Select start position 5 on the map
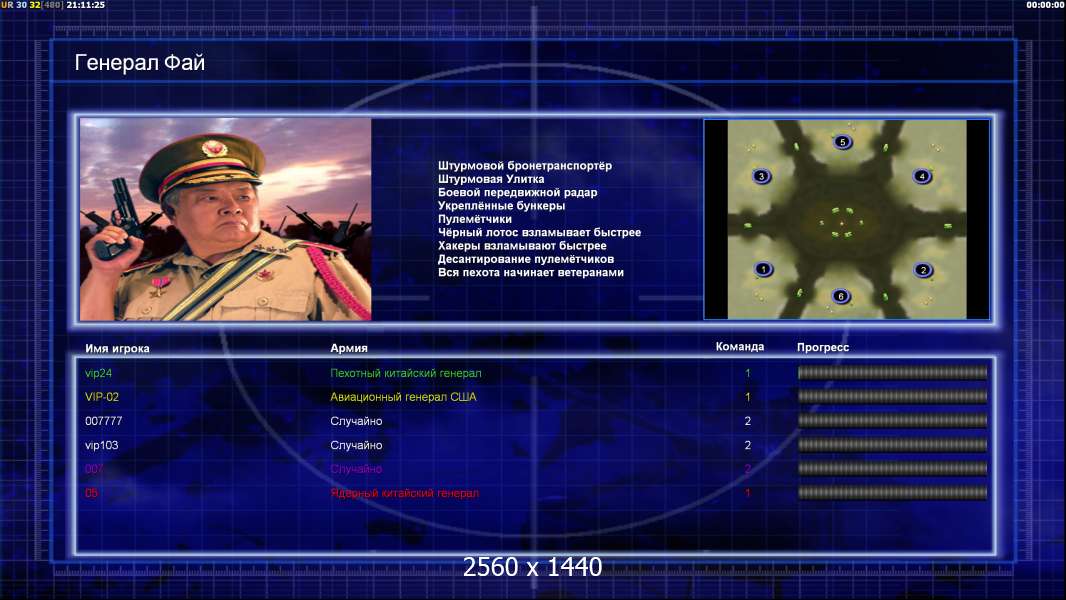The image size is (1066, 600). coord(842,142)
